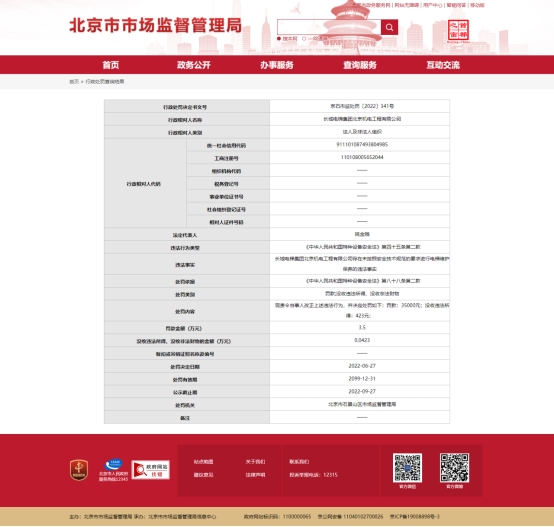The image size is (554, 527).
Task: Click the 法定代表人 label cell
Action: pos(187,235)
